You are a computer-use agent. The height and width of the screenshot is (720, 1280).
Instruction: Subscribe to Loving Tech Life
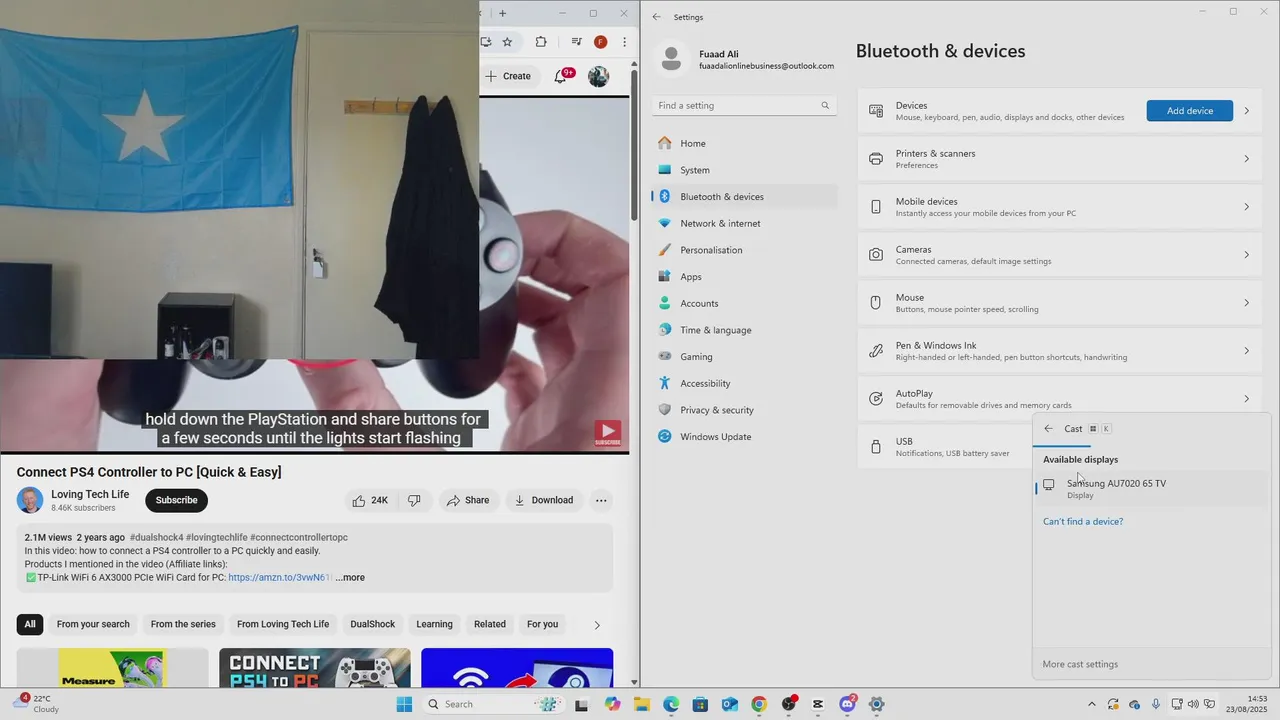click(x=176, y=500)
